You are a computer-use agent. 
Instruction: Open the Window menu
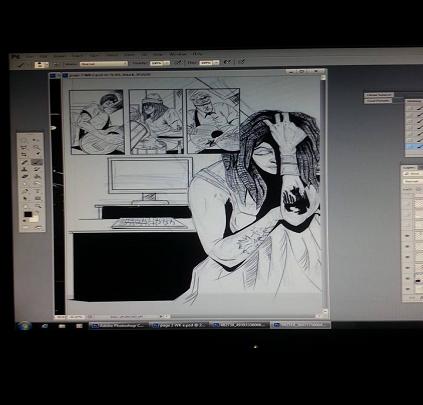coord(178,54)
